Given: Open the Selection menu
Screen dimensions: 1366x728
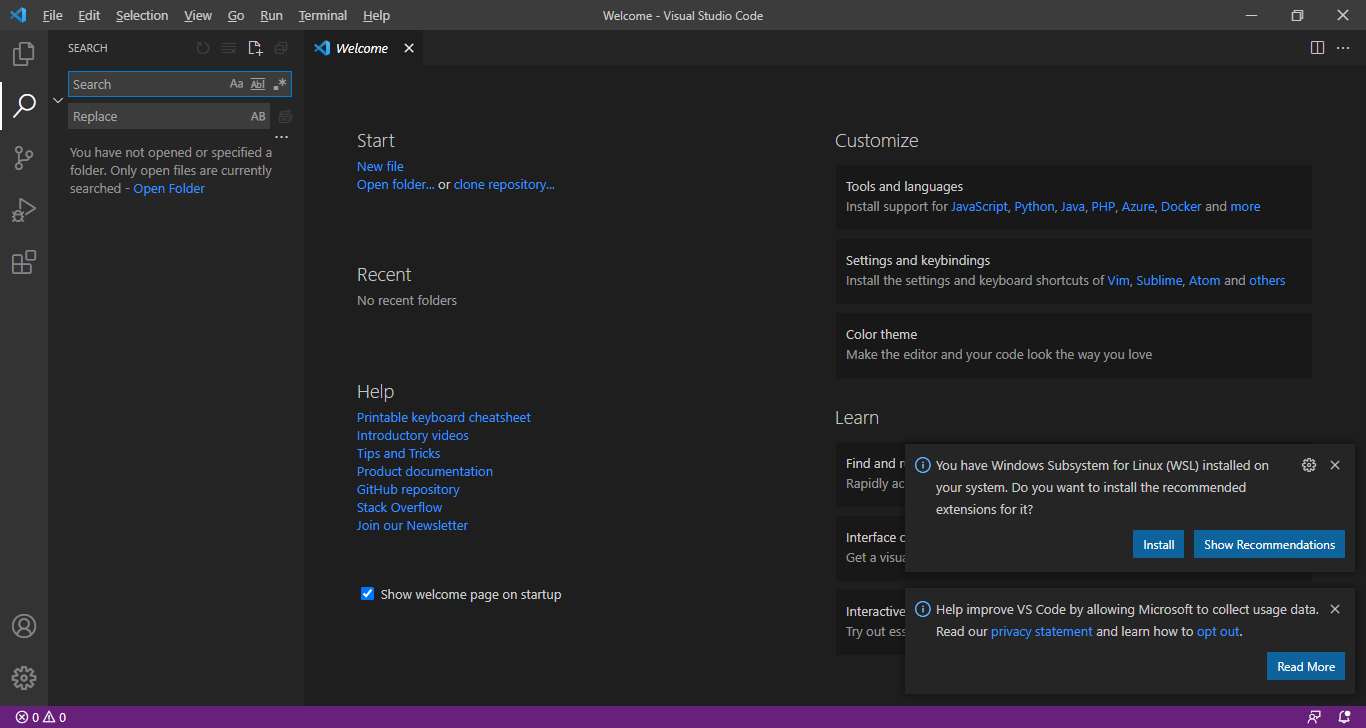Looking at the screenshot, I should pos(142,15).
